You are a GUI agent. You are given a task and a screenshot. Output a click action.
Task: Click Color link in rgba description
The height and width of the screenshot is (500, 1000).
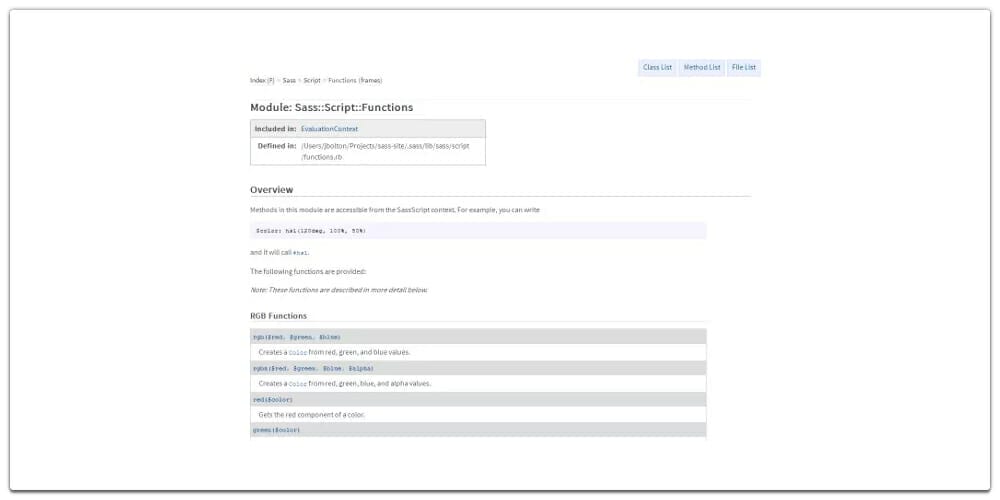pos(297,384)
